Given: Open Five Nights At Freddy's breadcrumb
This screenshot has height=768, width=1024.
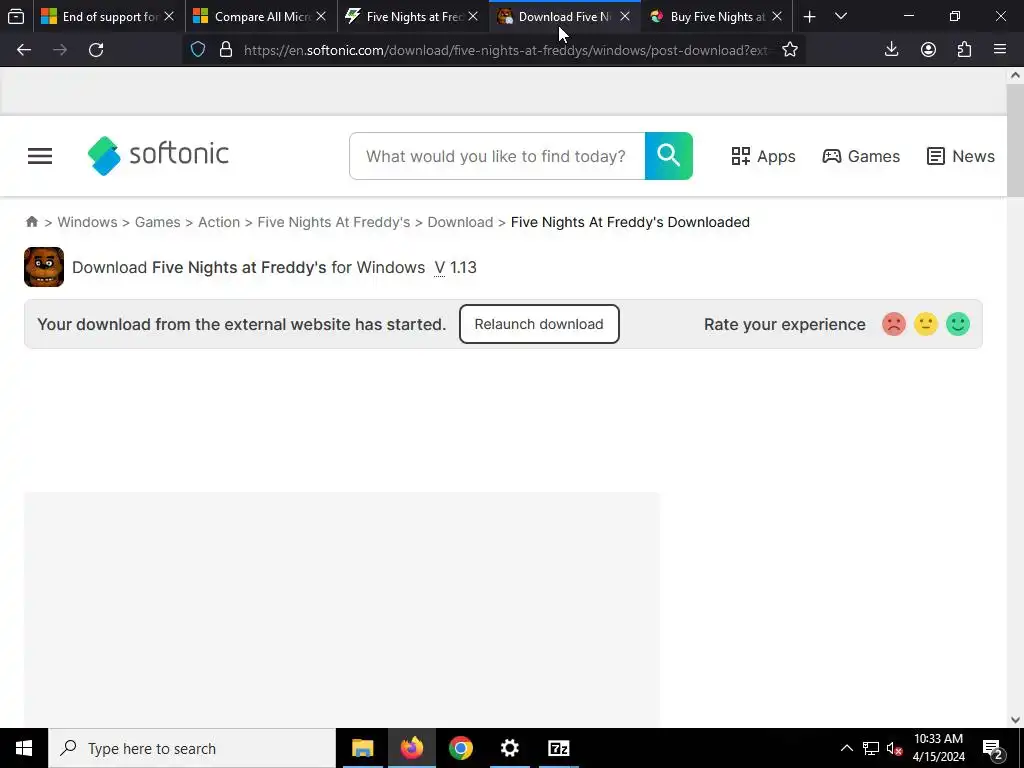Looking at the screenshot, I should point(334,222).
